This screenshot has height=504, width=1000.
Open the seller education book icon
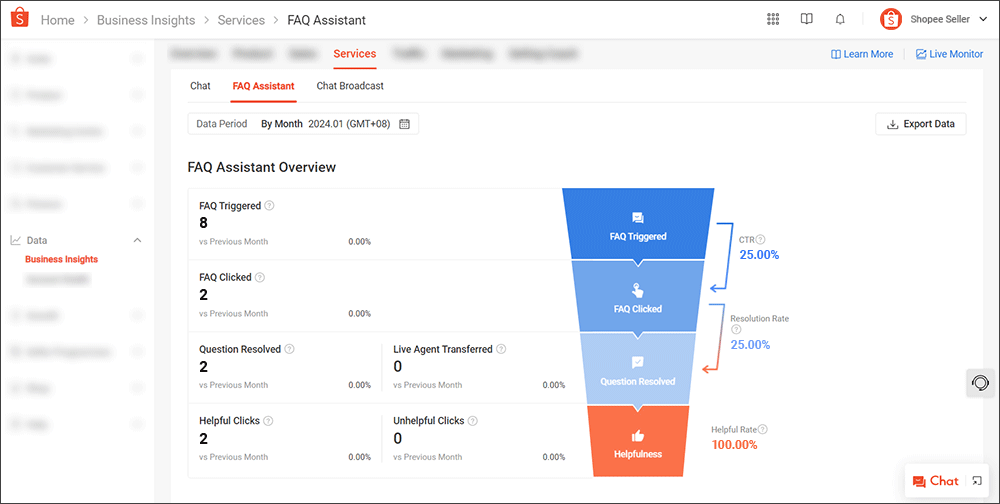[x=807, y=19]
